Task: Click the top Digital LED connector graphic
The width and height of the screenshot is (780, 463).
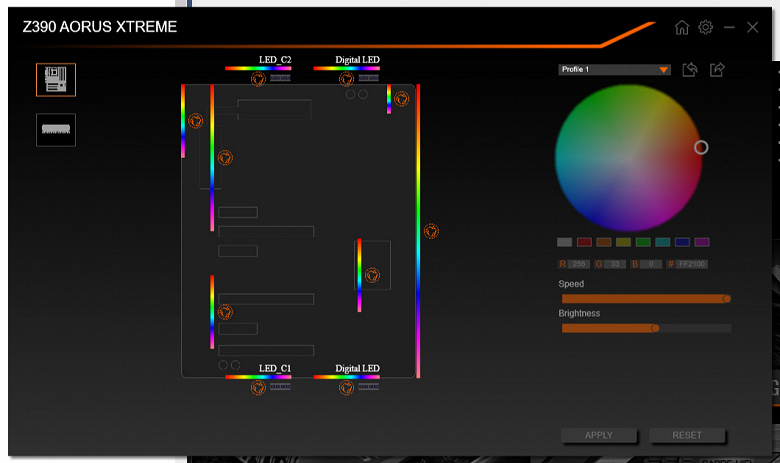Action: (369, 78)
